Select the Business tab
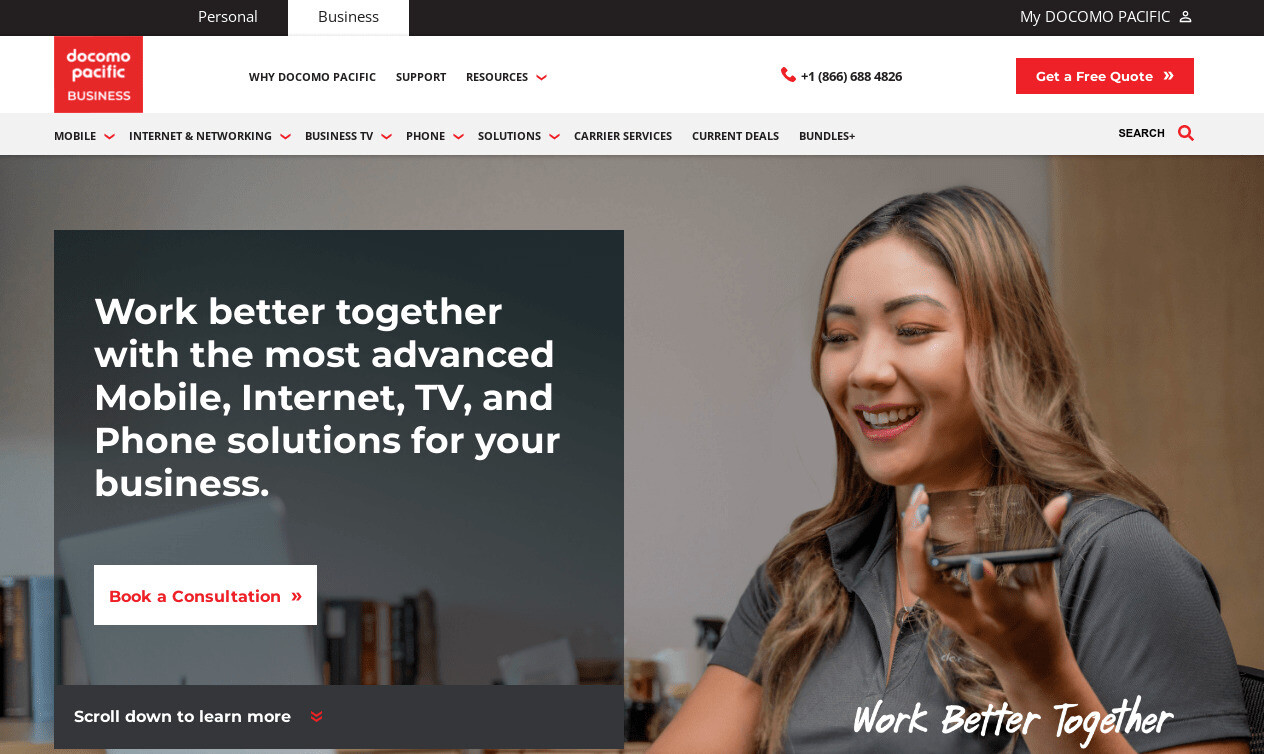Screen dimensions: 1264x754 (x=348, y=17)
